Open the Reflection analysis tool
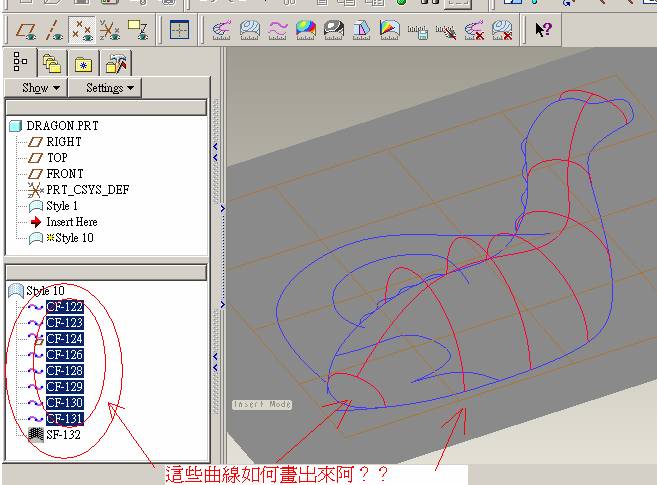Image resolution: width=657 pixels, height=485 pixels. click(334, 30)
